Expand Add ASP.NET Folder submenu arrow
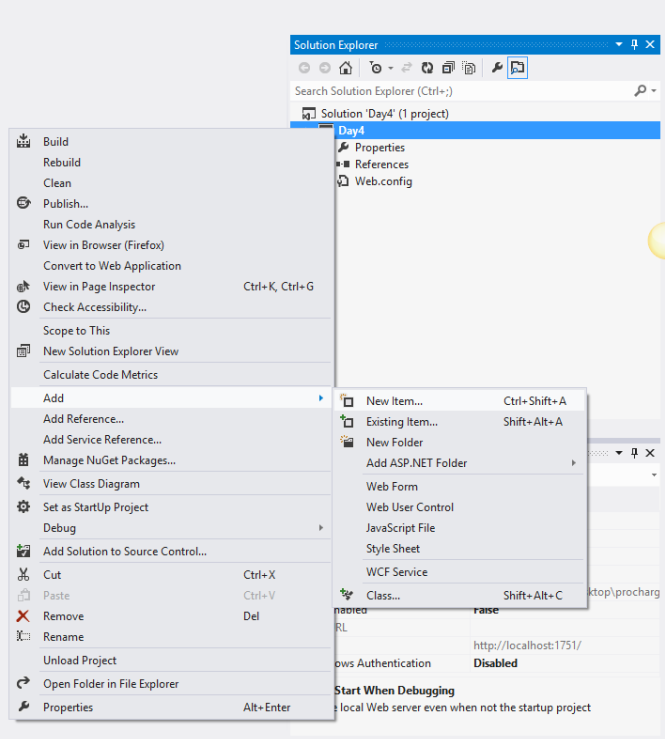Screen dimensions: 665x739 pyautogui.click(x=574, y=463)
